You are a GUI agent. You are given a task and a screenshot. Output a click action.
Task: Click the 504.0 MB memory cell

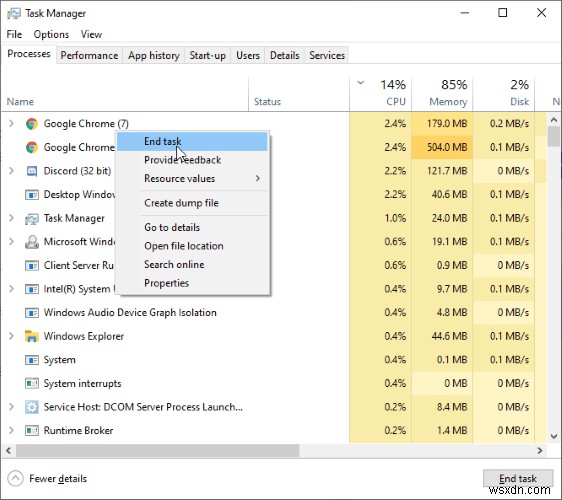coord(442,147)
